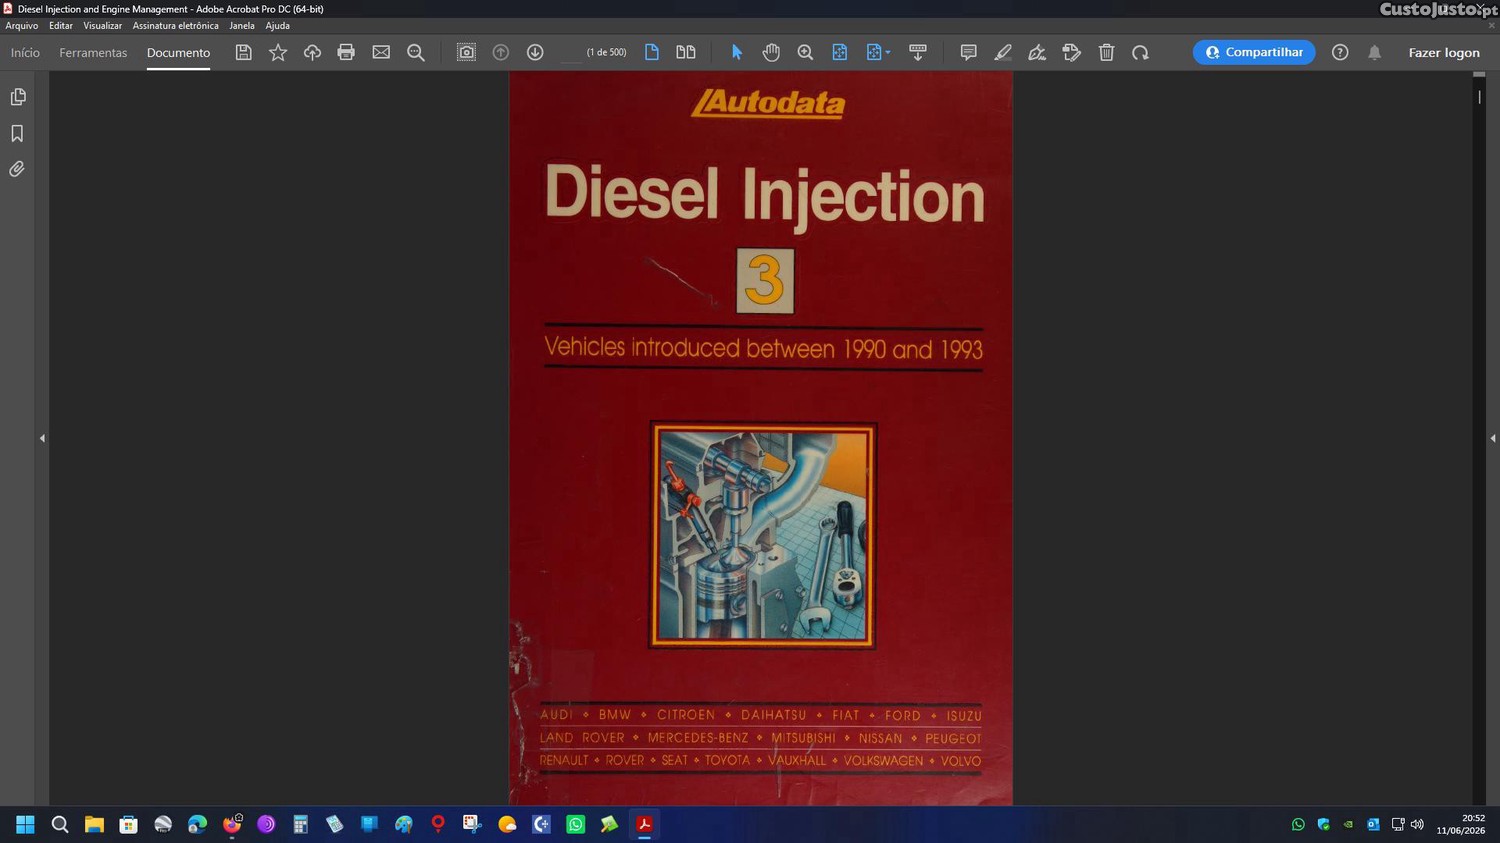The image size is (1500, 843).
Task: Expand the left navigation pane arrow
Action: pos(42,438)
